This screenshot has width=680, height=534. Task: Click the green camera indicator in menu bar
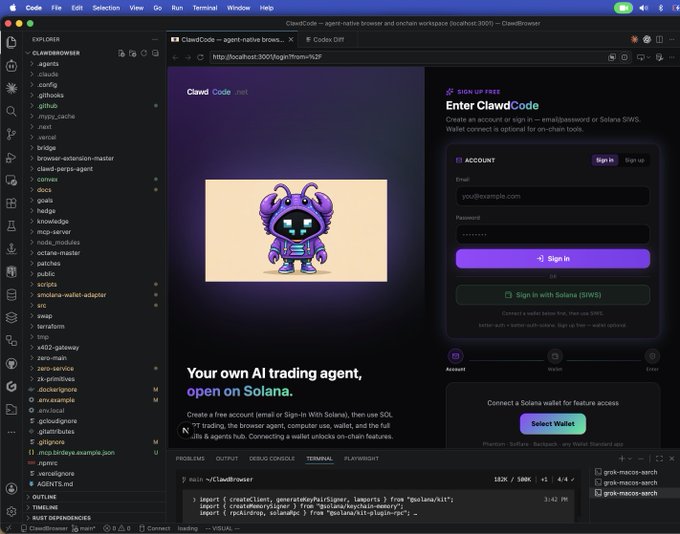point(623,8)
